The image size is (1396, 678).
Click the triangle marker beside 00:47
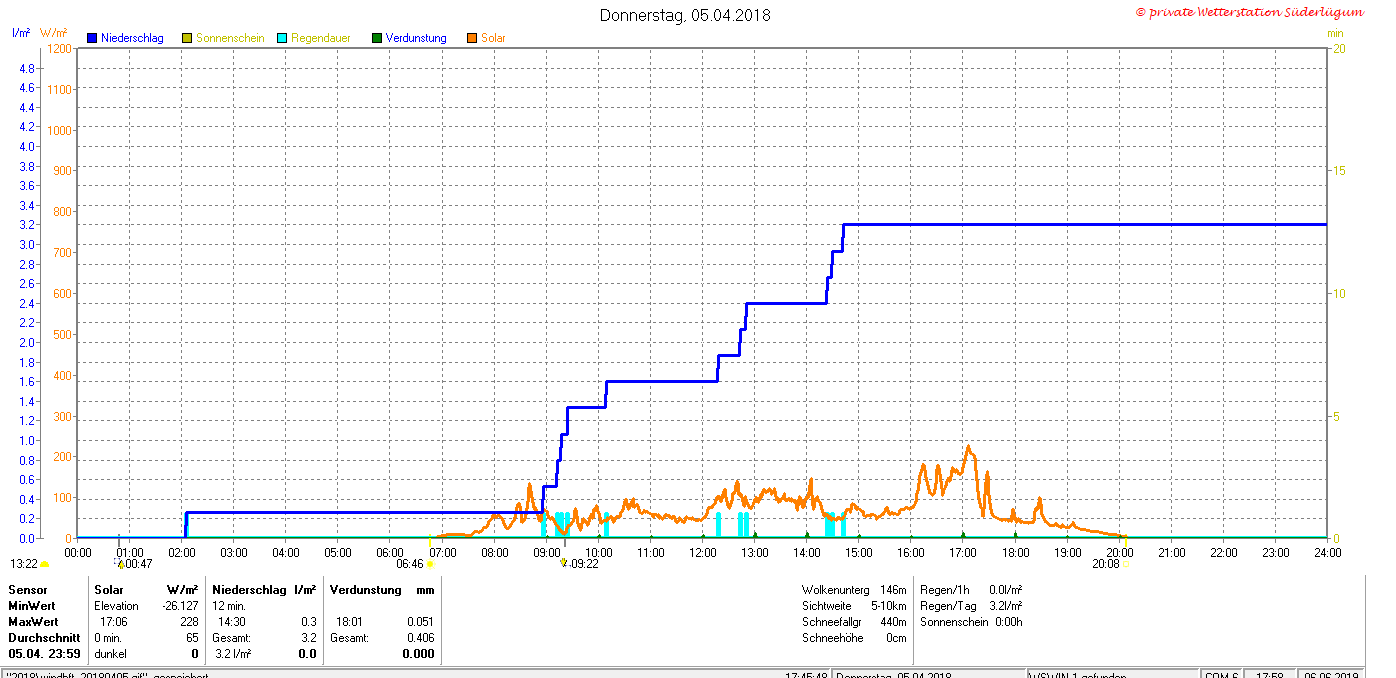[120, 564]
